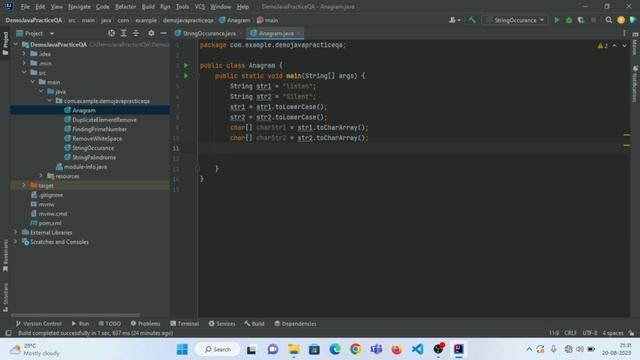
Task: Collapse all in Project panel
Action: pos(136,33)
